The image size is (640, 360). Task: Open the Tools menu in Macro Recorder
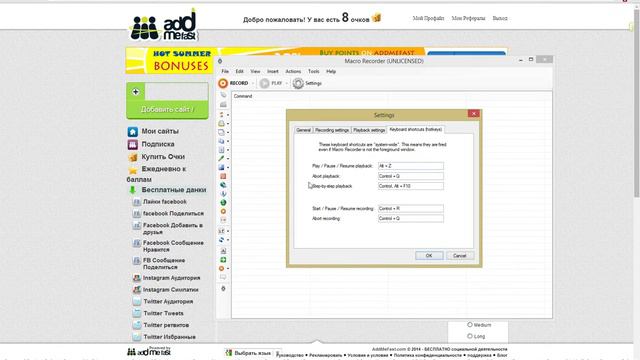(x=313, y=71)
